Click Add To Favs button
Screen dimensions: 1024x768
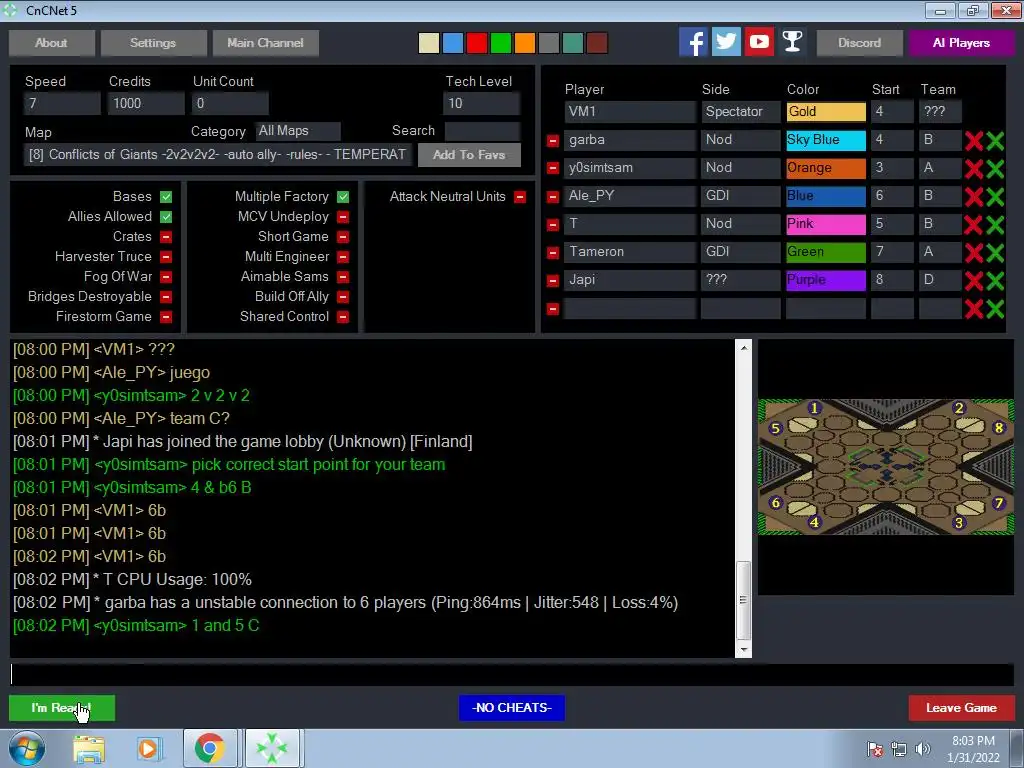click(469, 155)
